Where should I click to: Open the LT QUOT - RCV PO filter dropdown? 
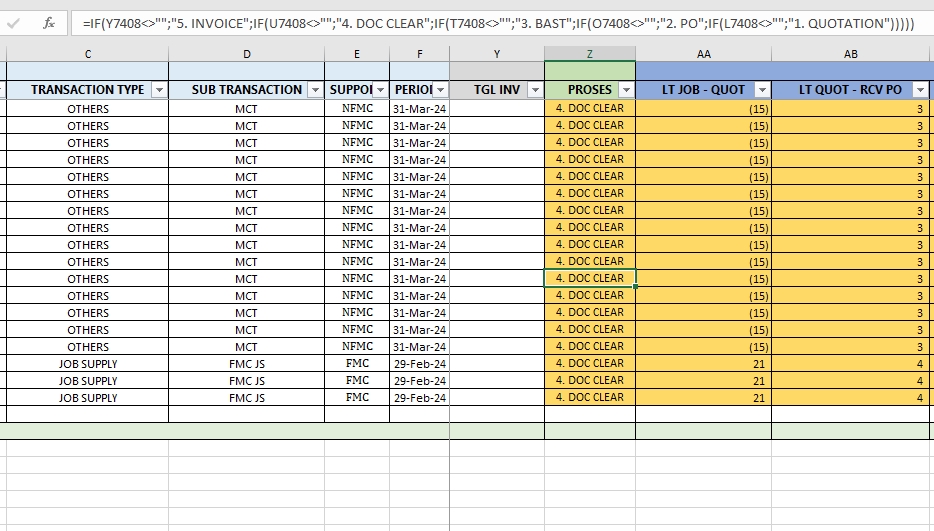pos(920,90)
